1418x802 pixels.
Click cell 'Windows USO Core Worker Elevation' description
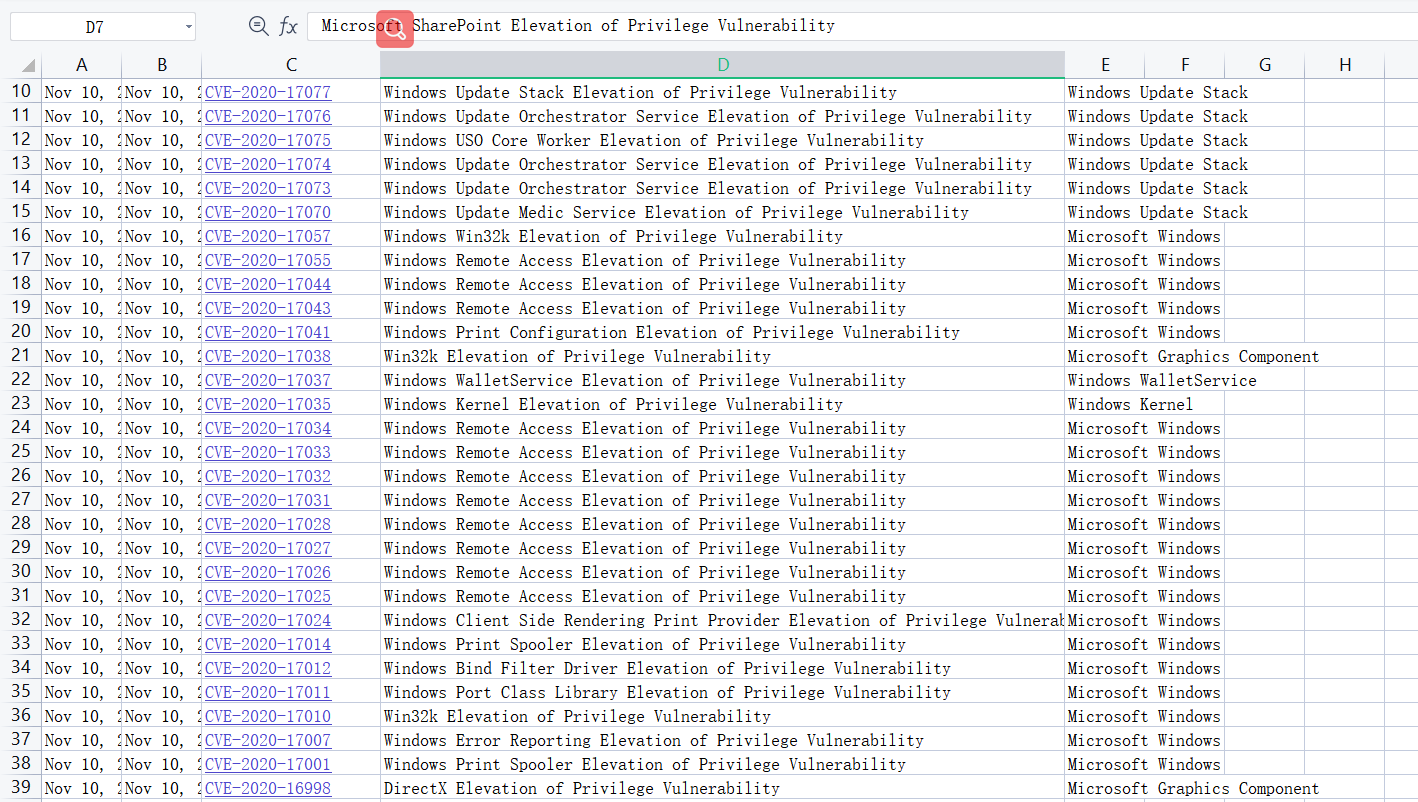pyautogui.click(x=723, y=140)
